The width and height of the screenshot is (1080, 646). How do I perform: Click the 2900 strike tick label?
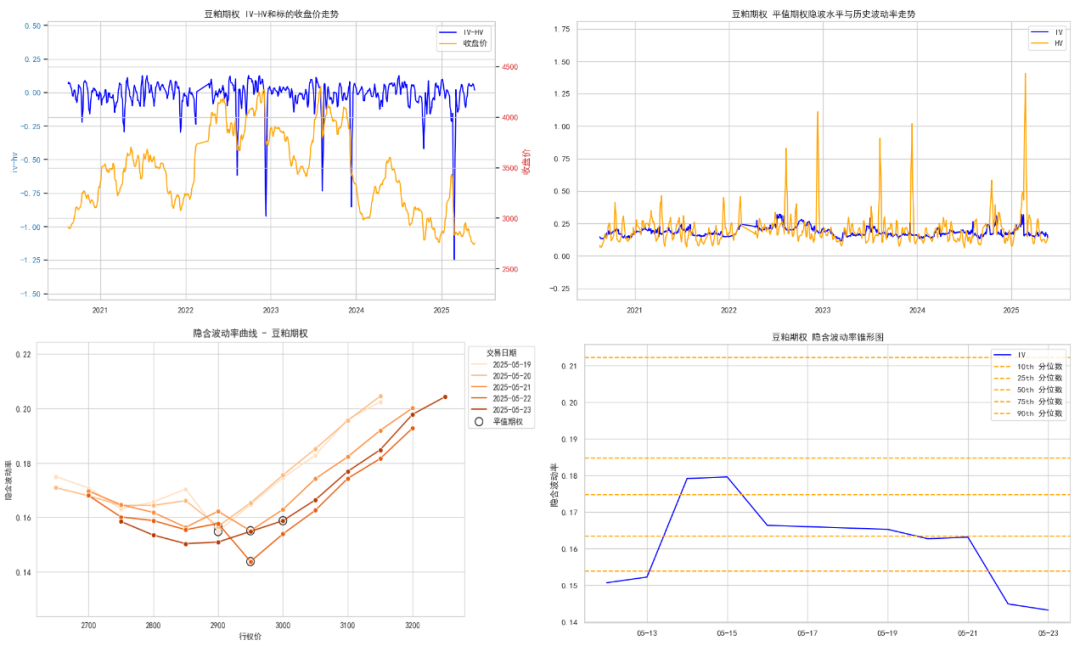[x=218, y=625]
